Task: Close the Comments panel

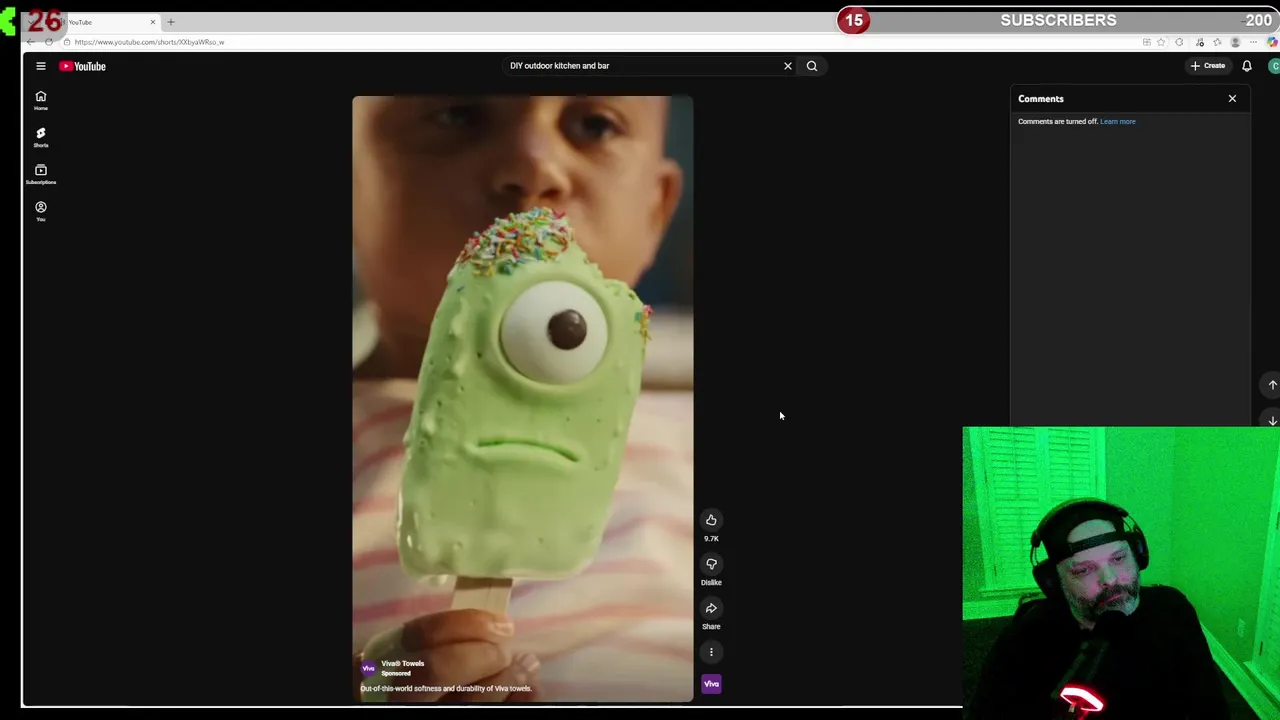Action: click(1232, 99)
